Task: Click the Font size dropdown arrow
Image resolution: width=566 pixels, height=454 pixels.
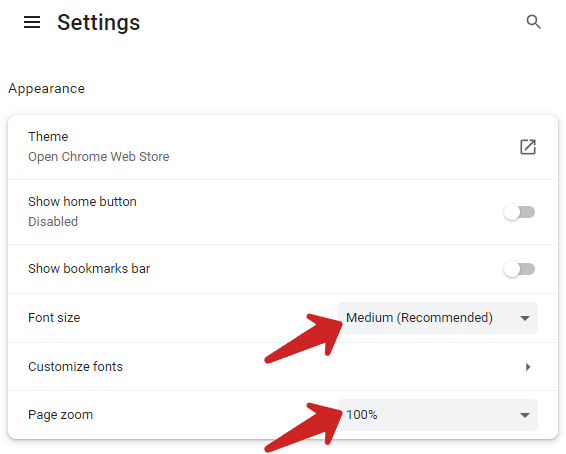Action: click(x=525, y=318)
